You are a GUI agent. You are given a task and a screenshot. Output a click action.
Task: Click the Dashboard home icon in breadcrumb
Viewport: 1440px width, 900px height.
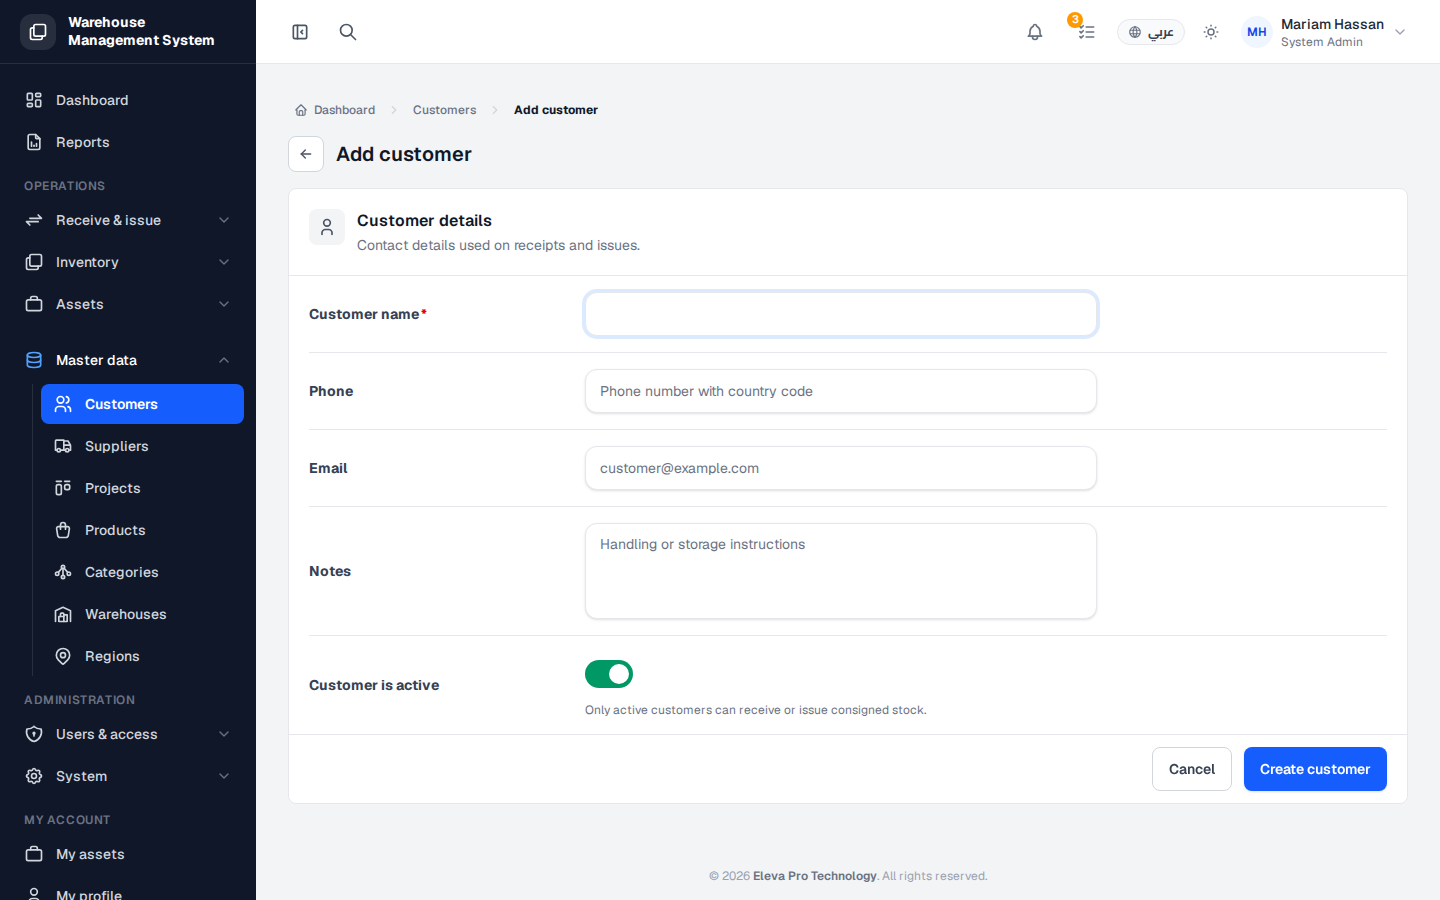[301, 110]
